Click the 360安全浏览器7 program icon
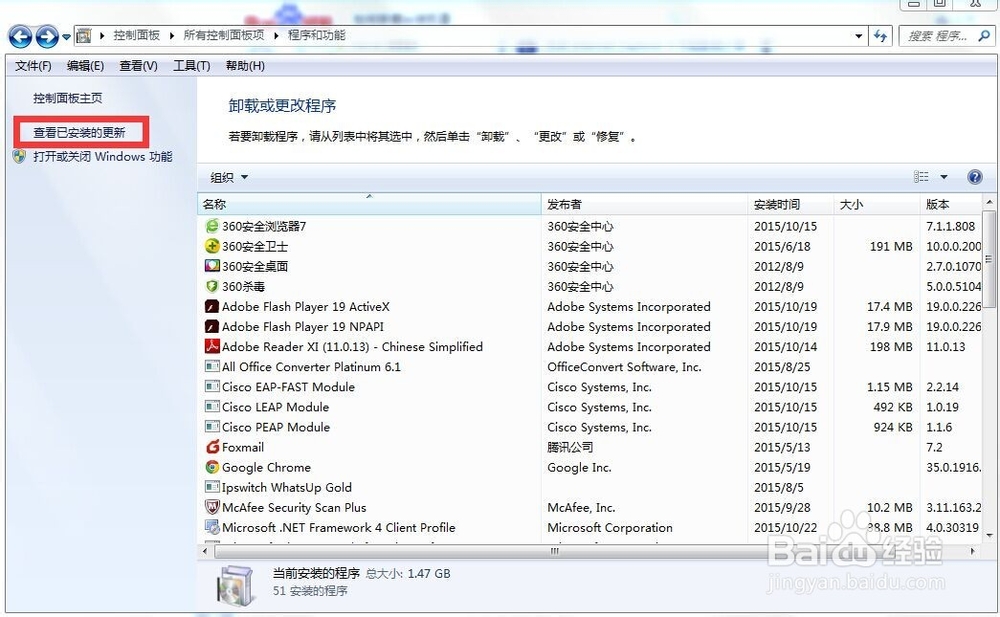This screenshot has width=1000, height=617. tap(212, 227)
